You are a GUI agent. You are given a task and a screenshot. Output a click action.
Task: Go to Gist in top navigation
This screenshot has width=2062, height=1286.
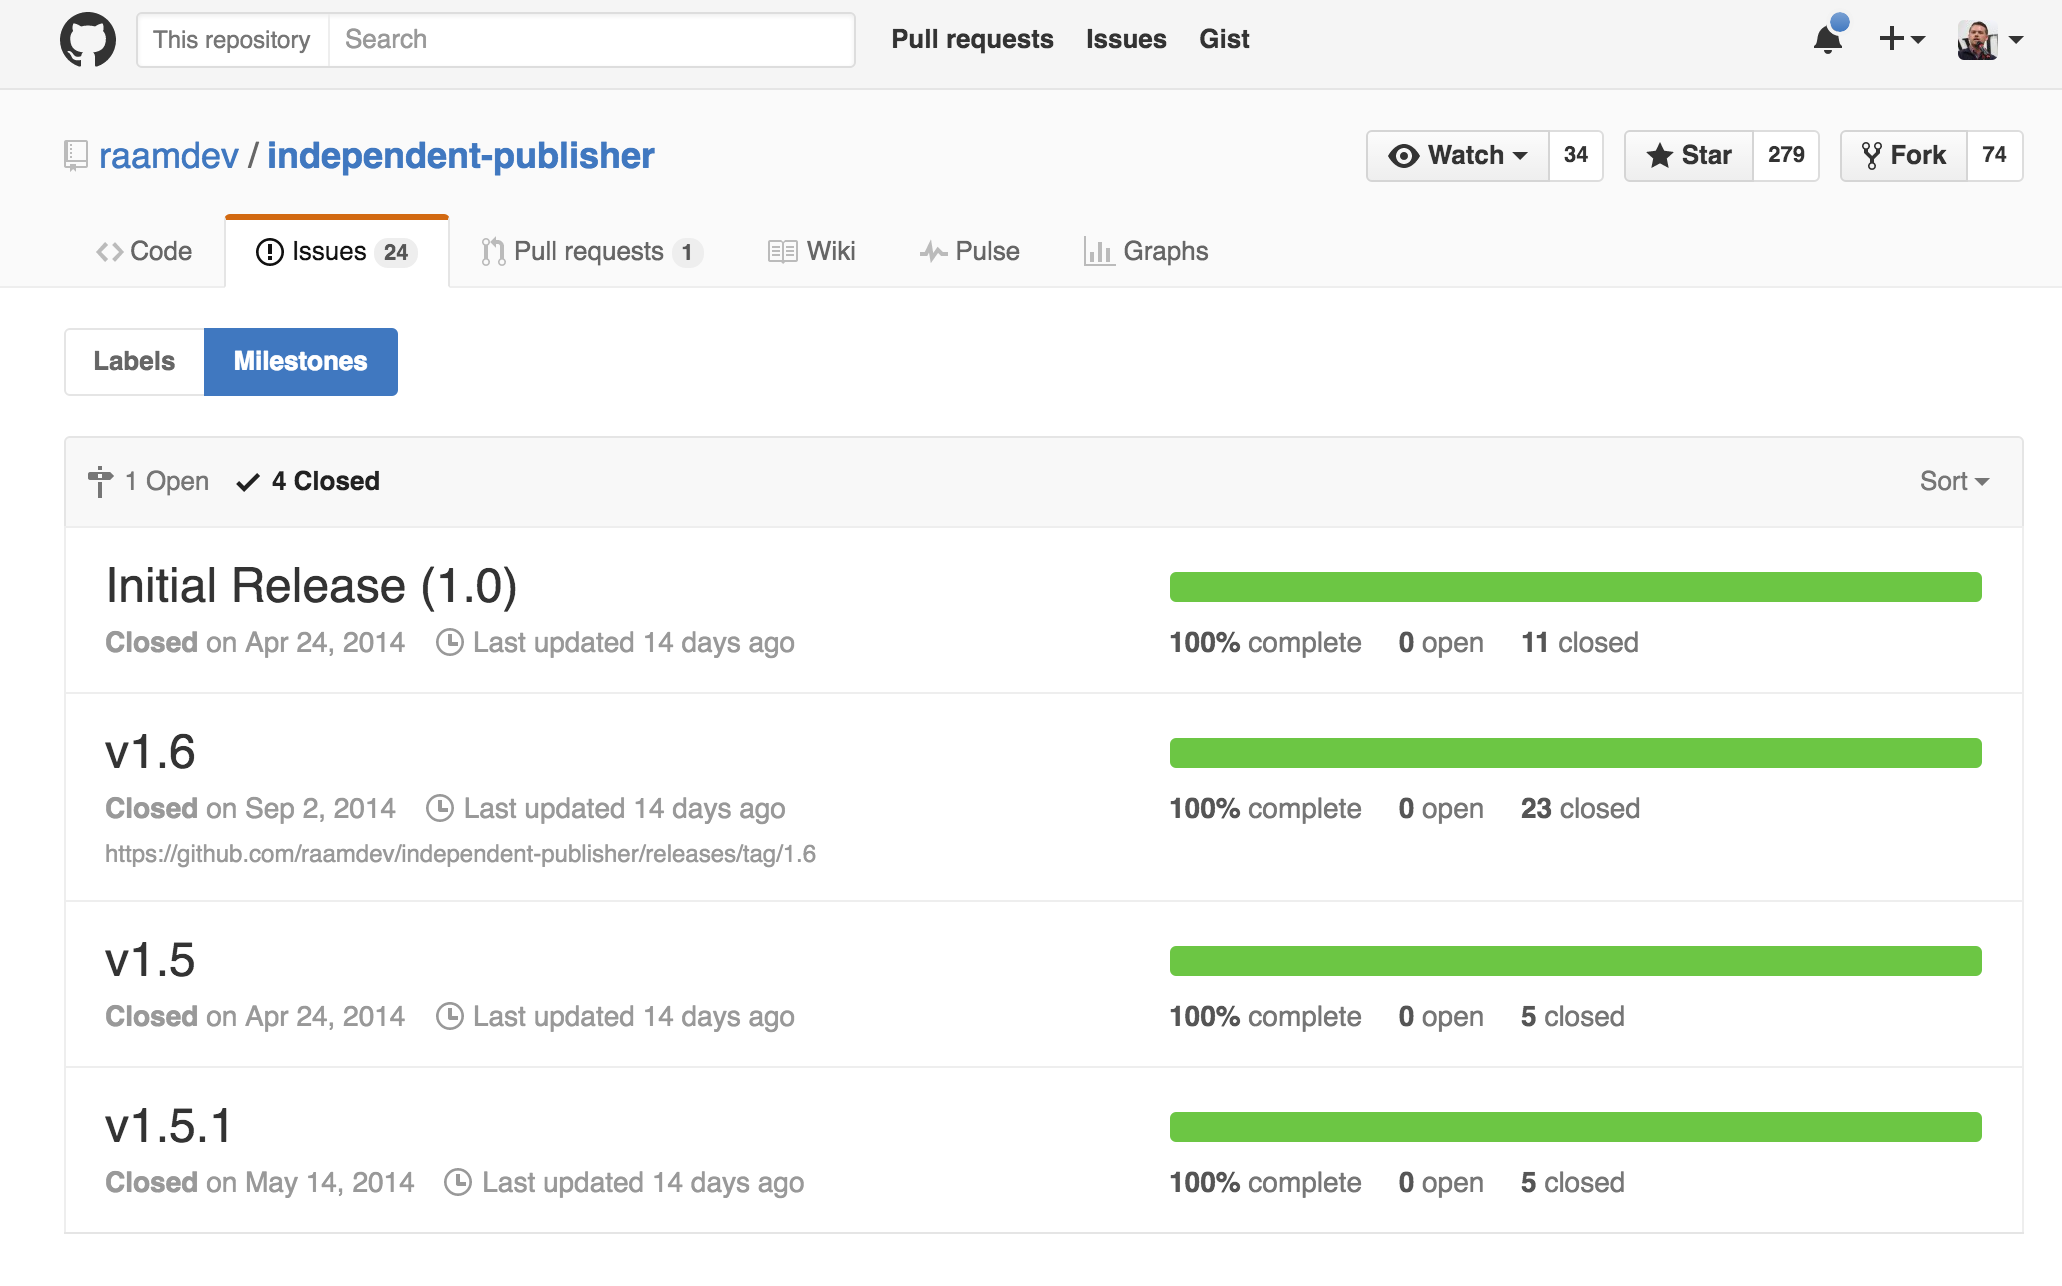(1224, 39)
